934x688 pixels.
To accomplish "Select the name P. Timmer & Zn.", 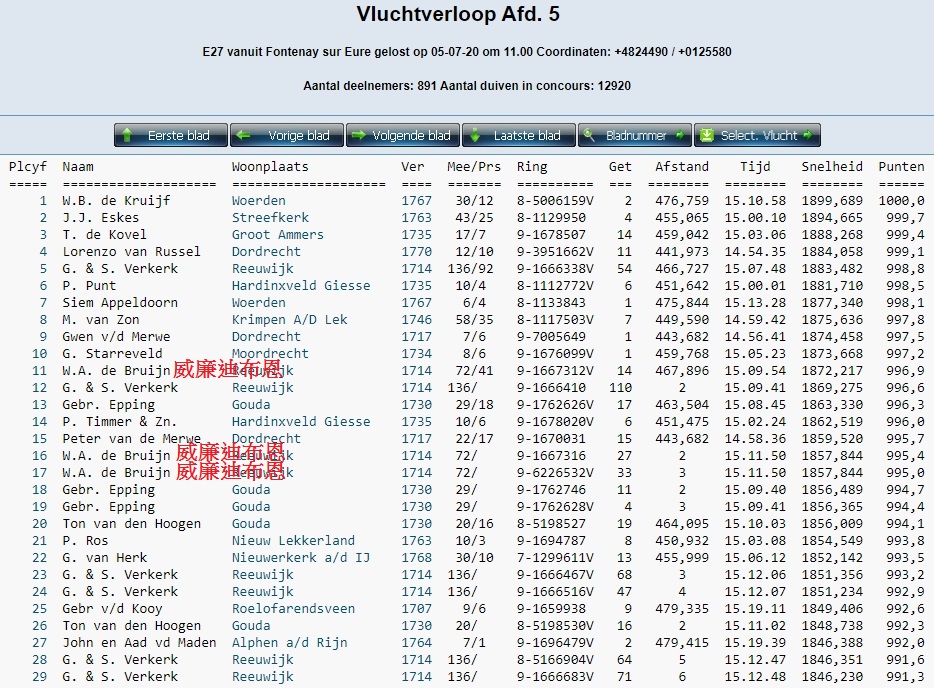I will (x=120, y=422).
